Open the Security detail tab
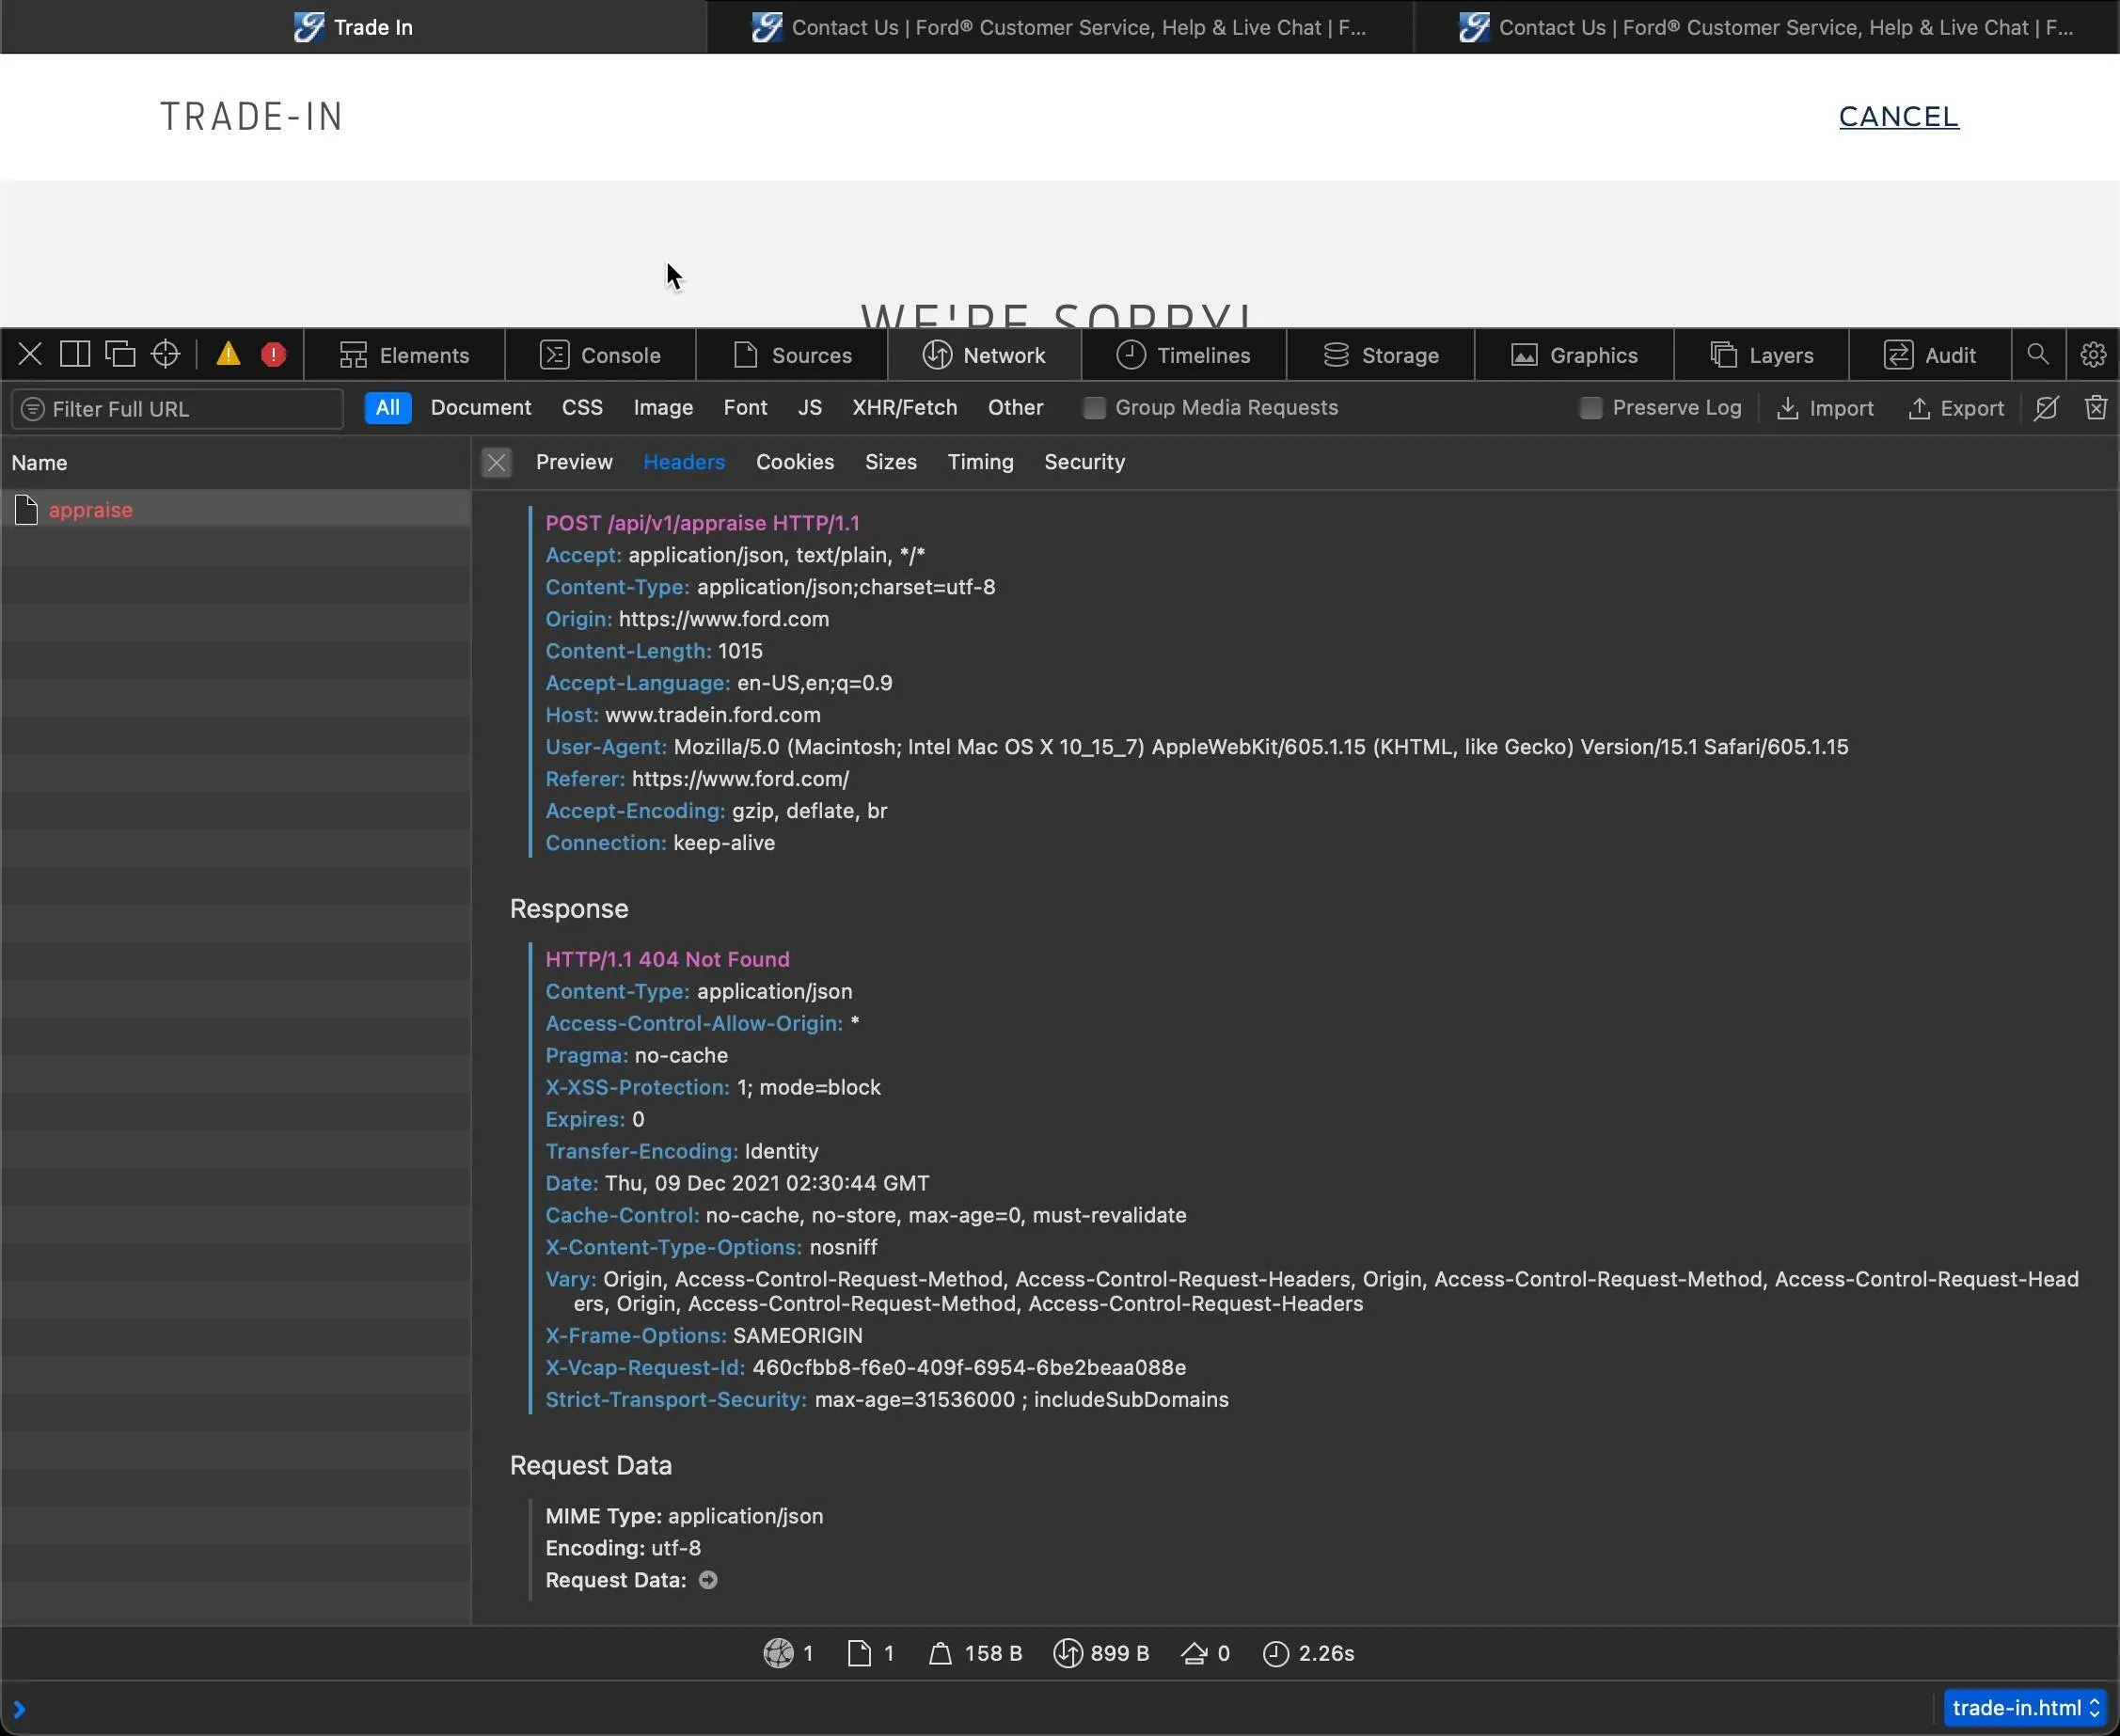2120x1736 pixels. pos(1085,462)
